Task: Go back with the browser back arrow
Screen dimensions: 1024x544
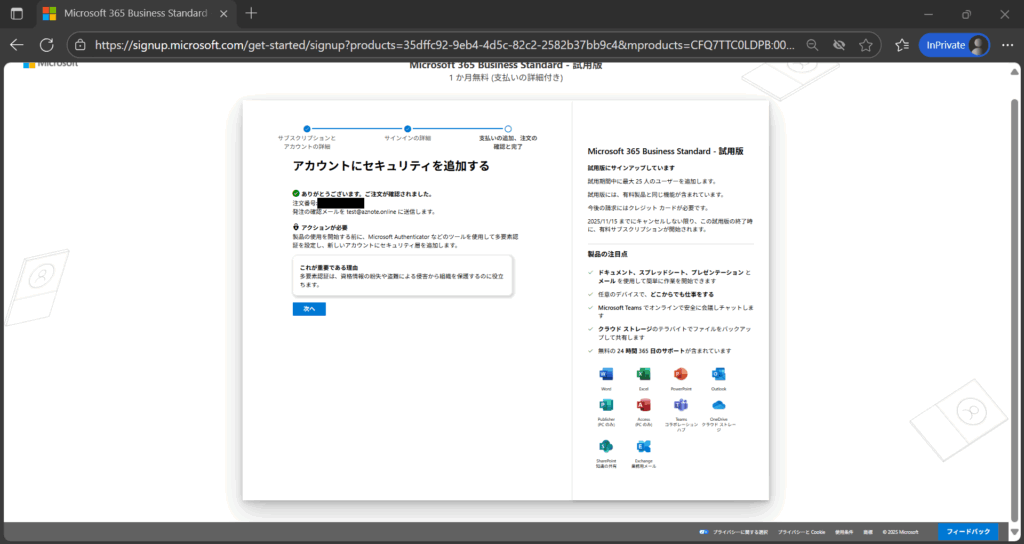Action: pyautogui.click(x=17, y=45)
